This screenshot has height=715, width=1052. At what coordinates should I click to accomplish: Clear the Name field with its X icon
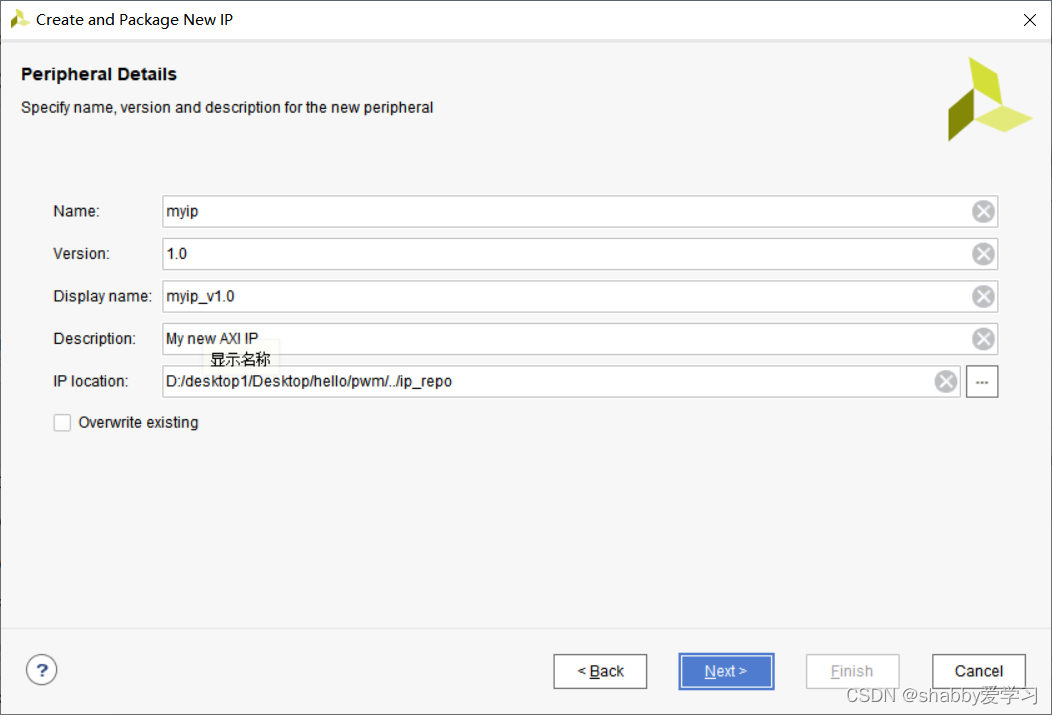[983, 212]
